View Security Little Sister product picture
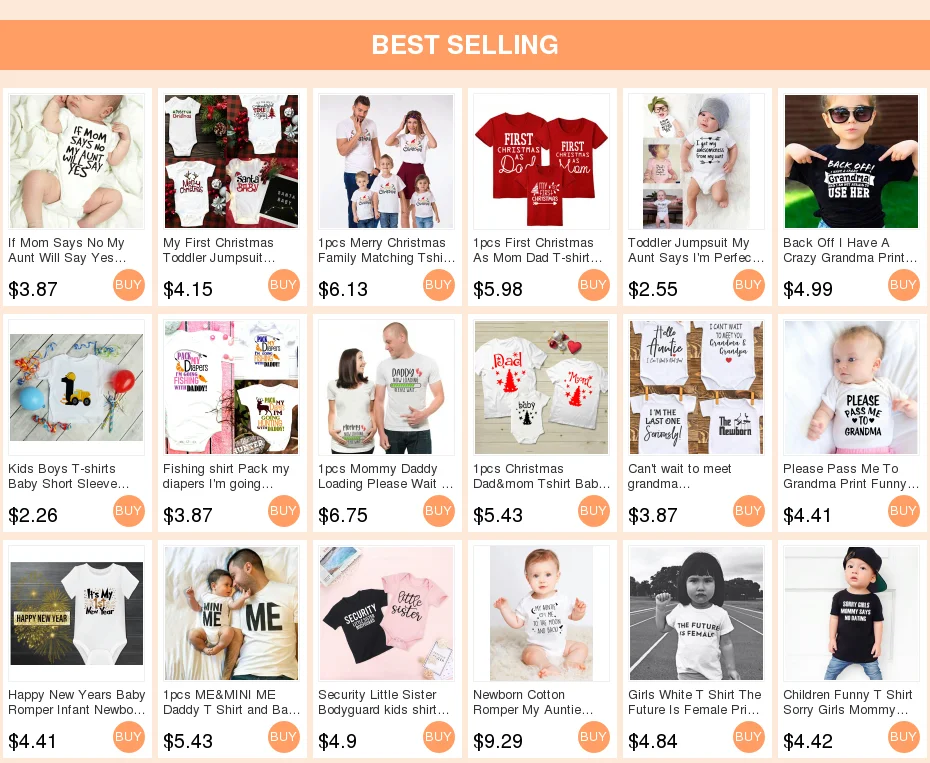This screenshot has width=930, height=763. [x=387, y=613]
